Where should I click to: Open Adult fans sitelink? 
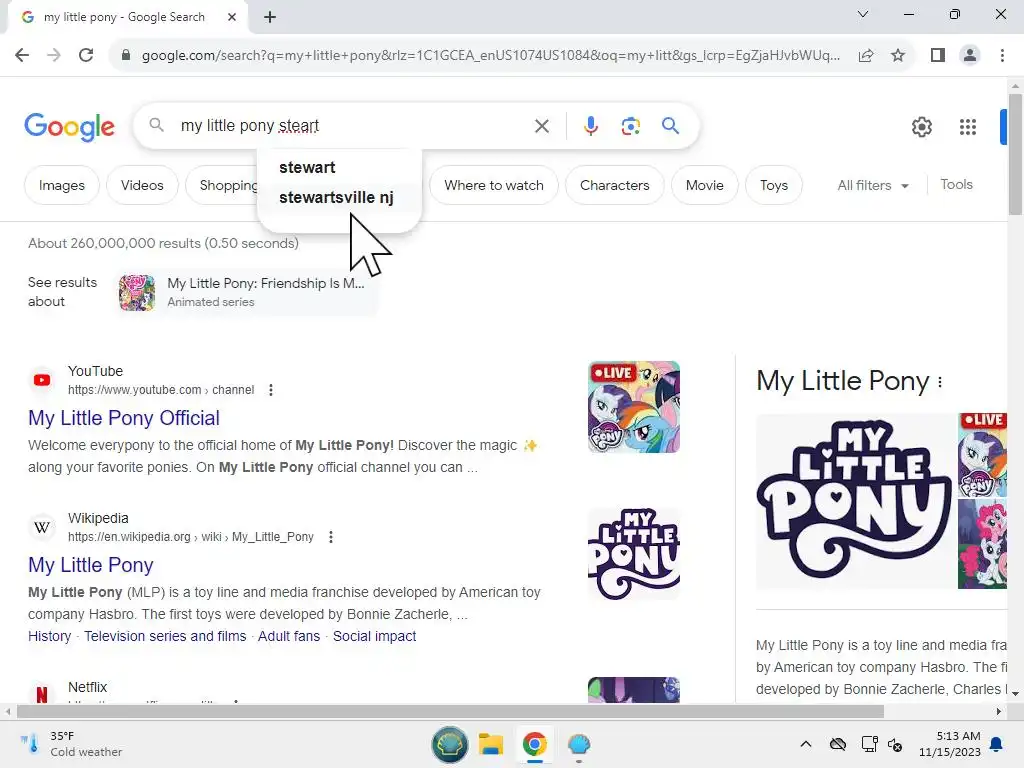coord(289,636)
